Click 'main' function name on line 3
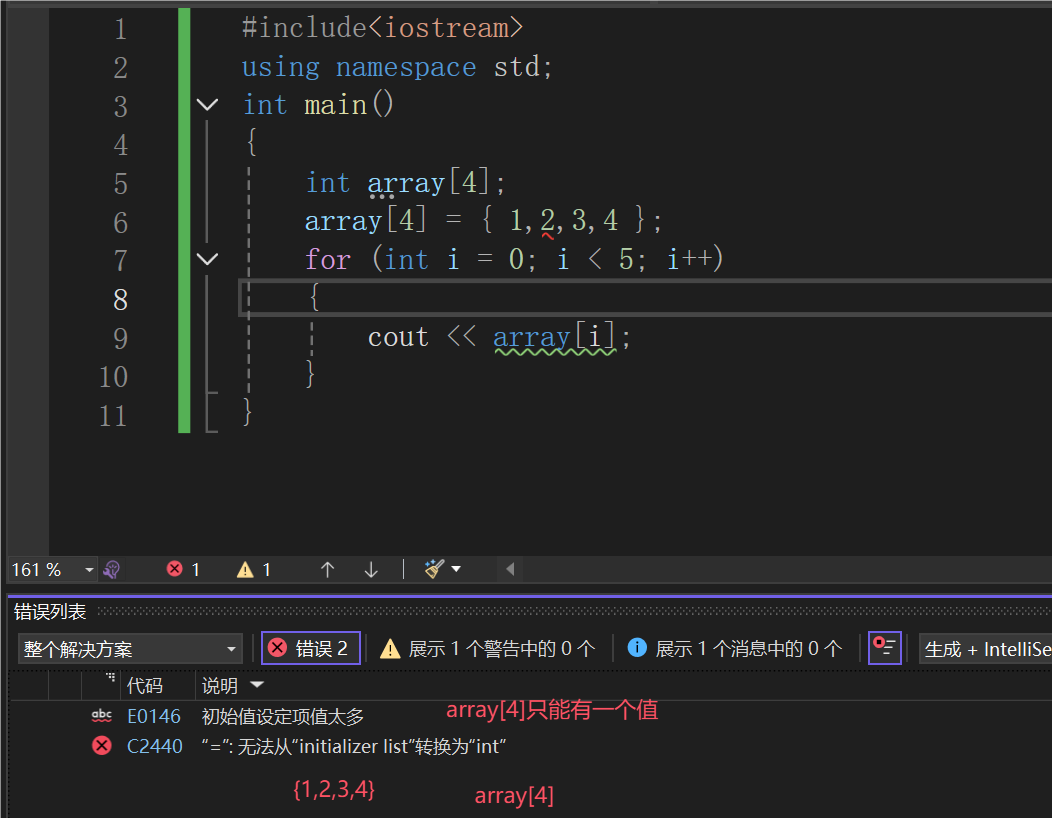Image resolution: width=1052 pixels, height=818 pixels. [335, 105]
